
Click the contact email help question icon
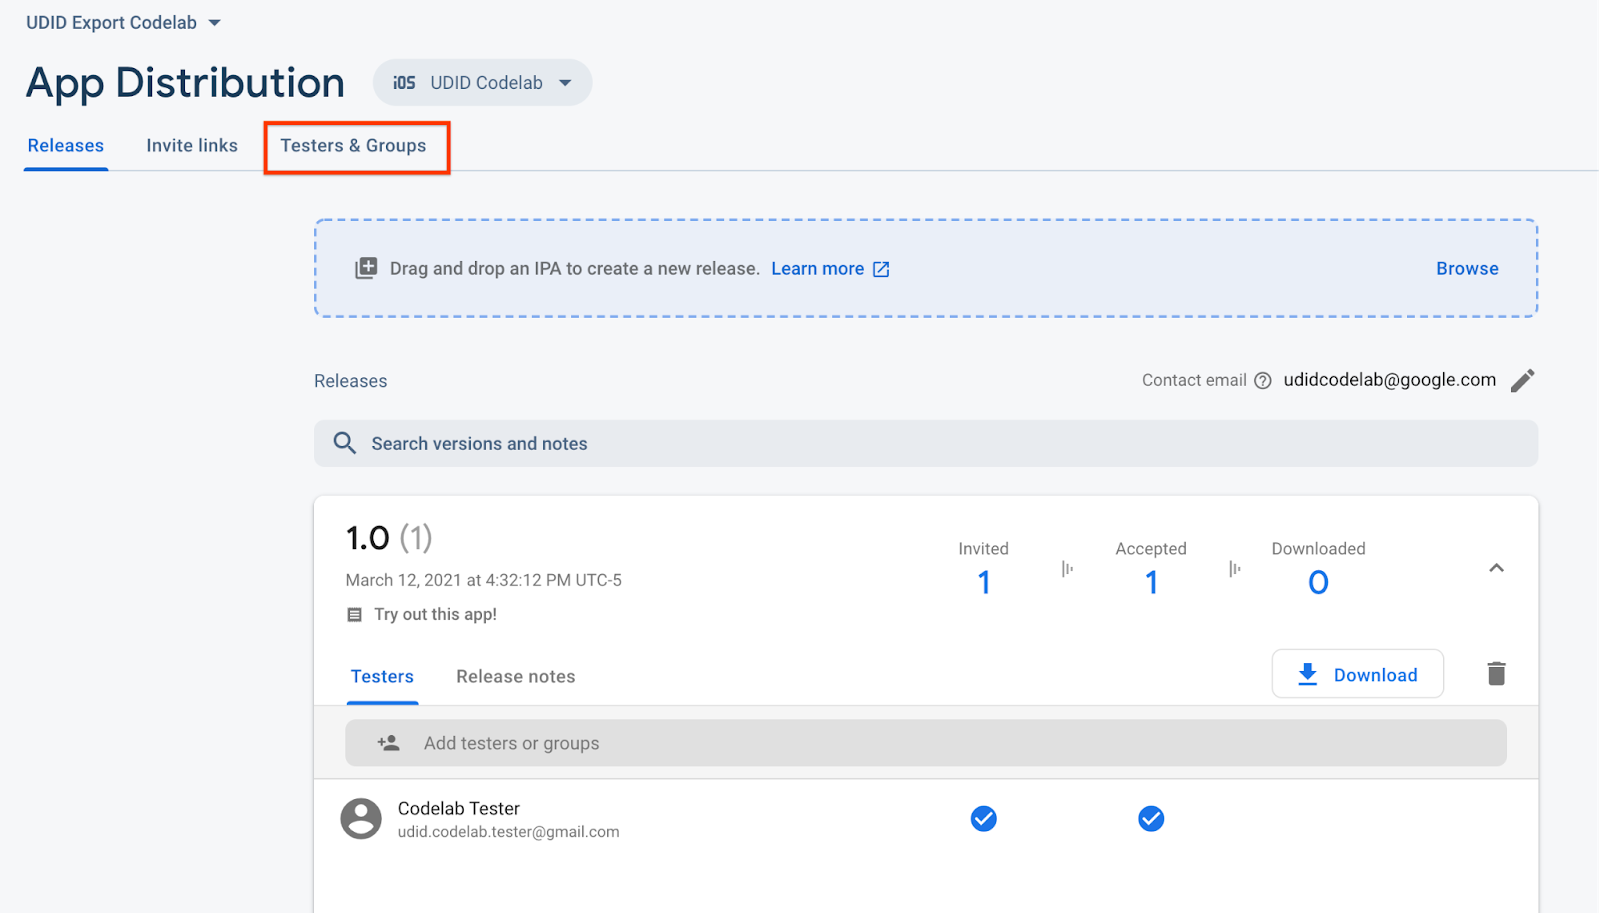click(x=1263, y=381)
